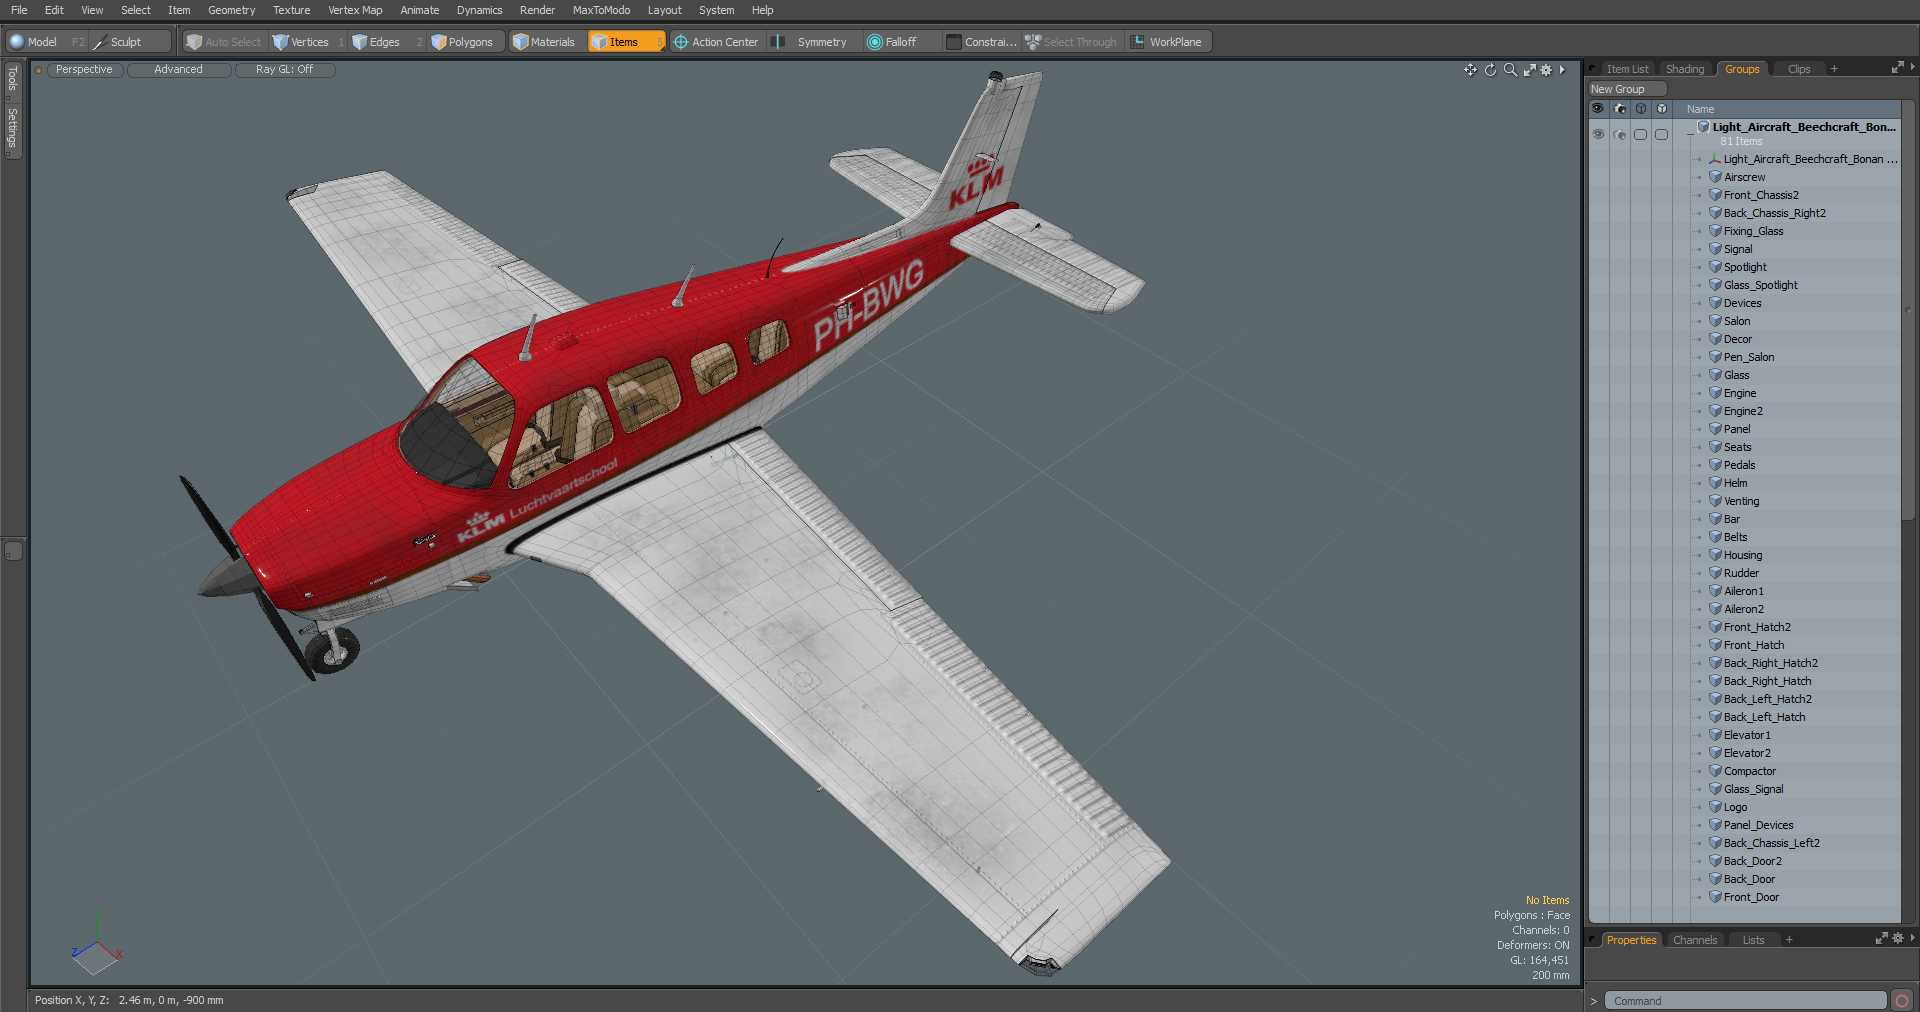Click the lock column header icon
1920x1012 pixels.
tap(1641, 109)
